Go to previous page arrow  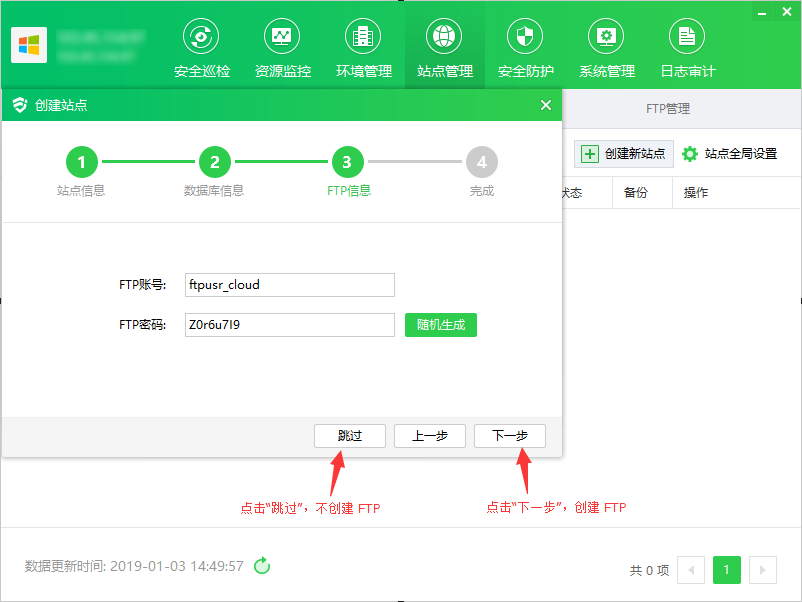click(691, 570)
